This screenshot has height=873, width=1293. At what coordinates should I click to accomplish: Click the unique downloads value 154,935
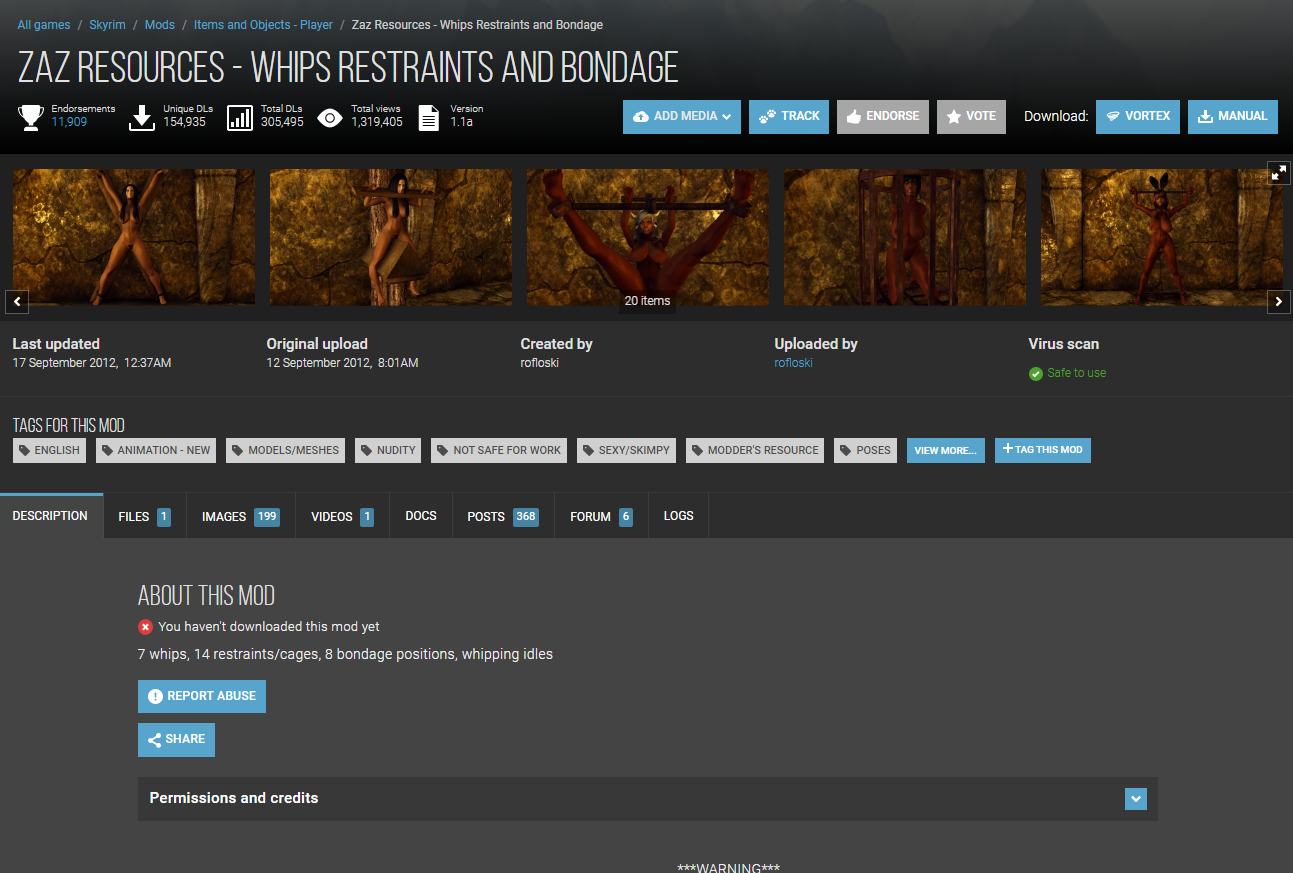(185, 122)
